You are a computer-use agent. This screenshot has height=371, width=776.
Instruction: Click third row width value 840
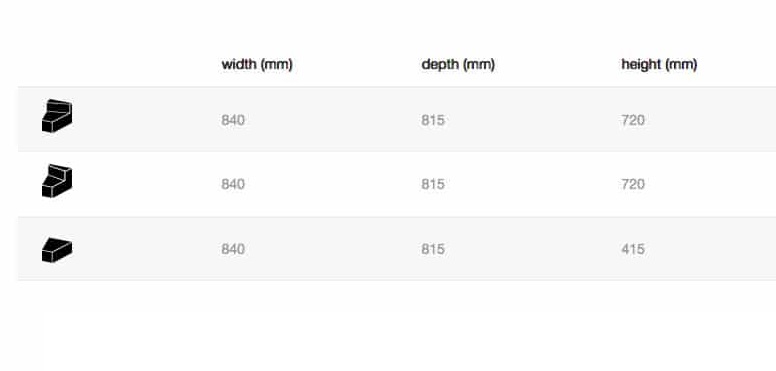233,249
